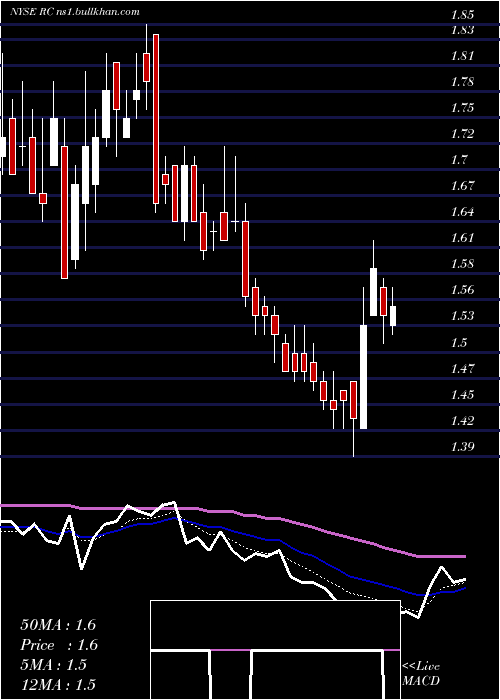The height and width of the screenshot is (700, 500).
Task: Click the 'Price : 1.6' indicator text
Action: (59, 645)
